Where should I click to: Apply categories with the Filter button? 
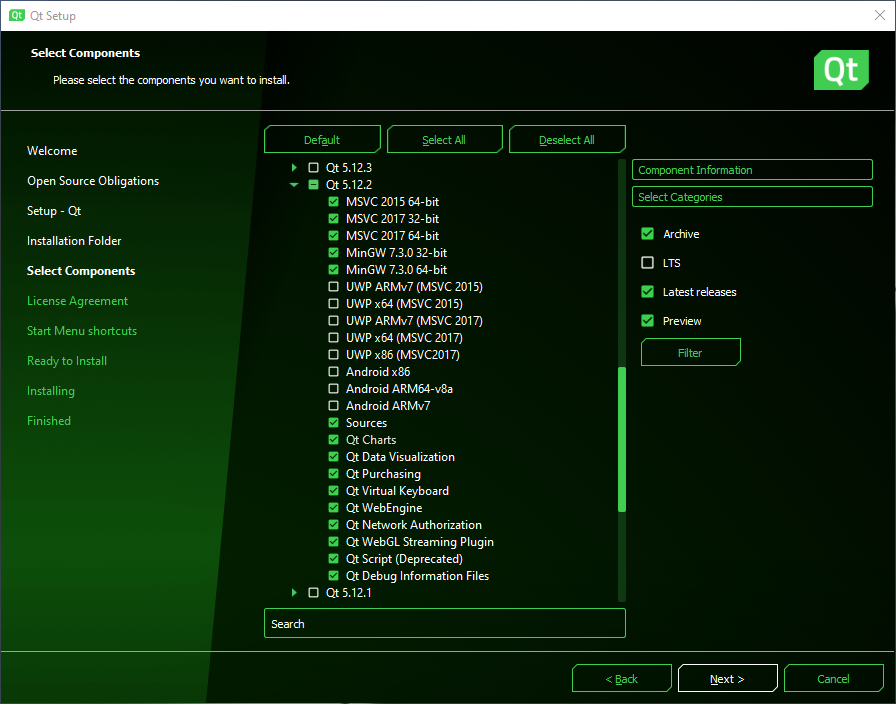point(690,353)
